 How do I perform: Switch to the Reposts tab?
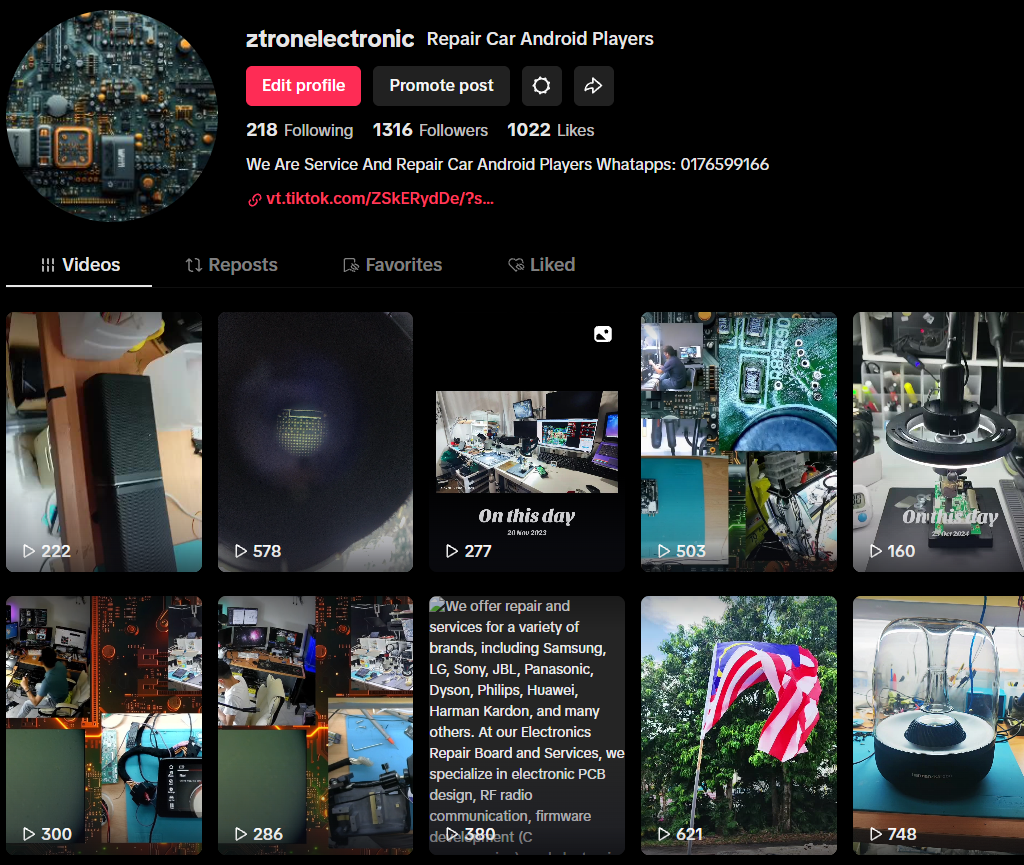pyautogui.click(x=231, y=265)
